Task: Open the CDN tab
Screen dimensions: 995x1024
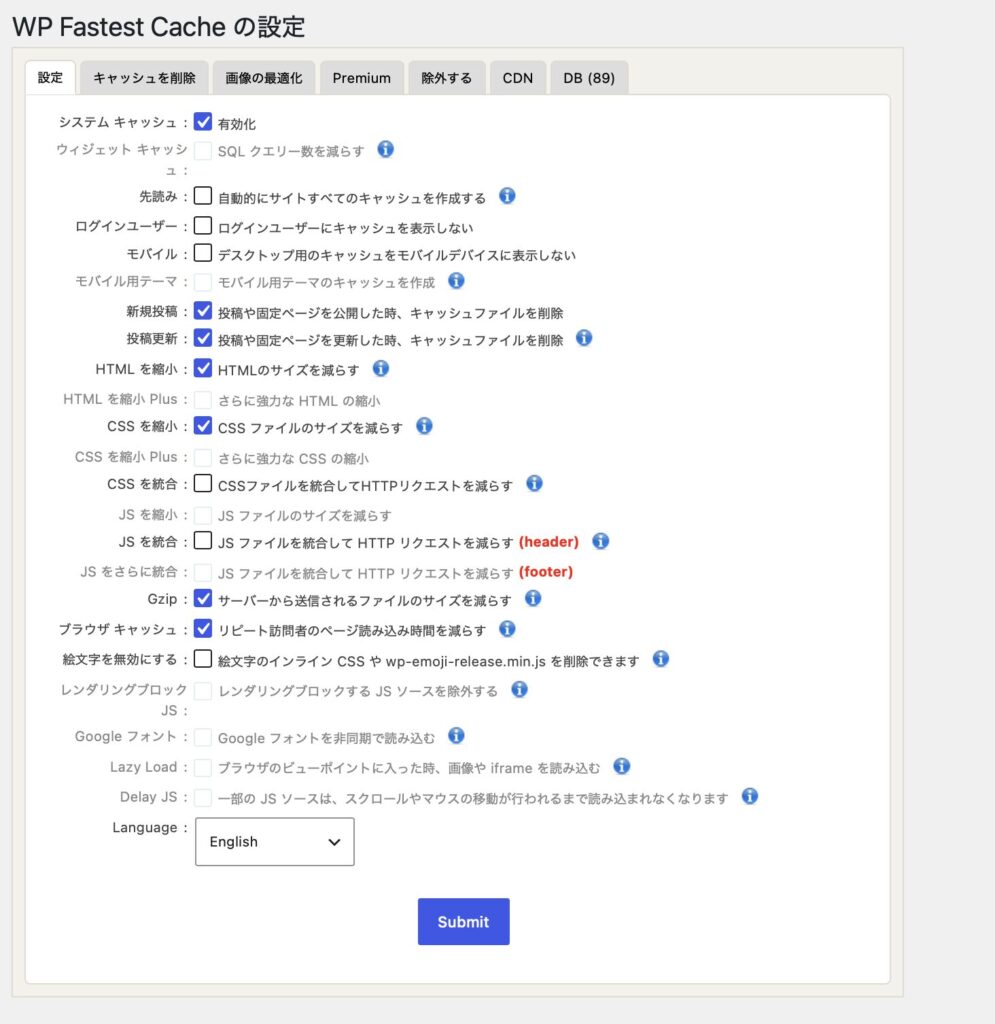Action: point(518,78)
